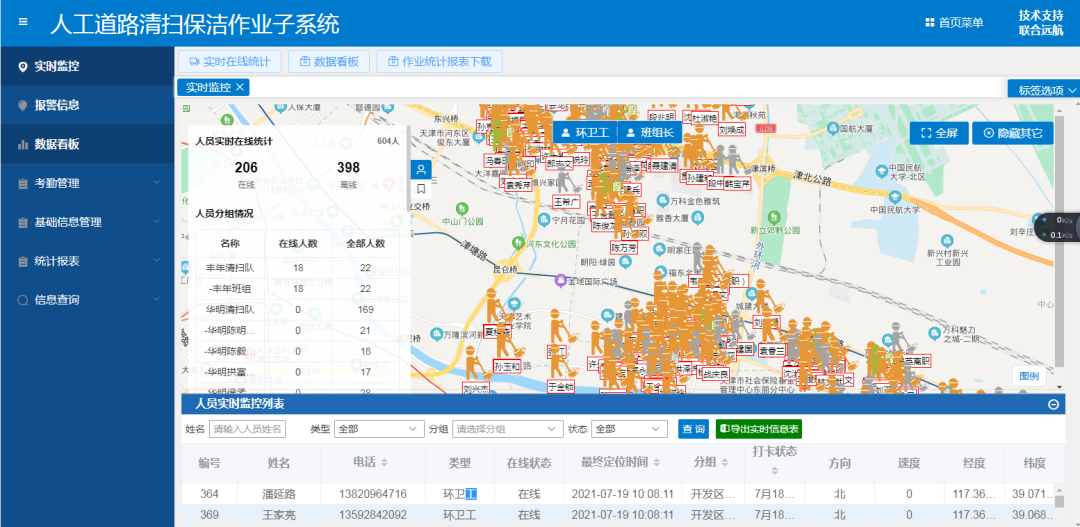The width and height of the screenshot is (1080, 527).
Task: Click the 于金钿 worker label on map
Action: 561,387
